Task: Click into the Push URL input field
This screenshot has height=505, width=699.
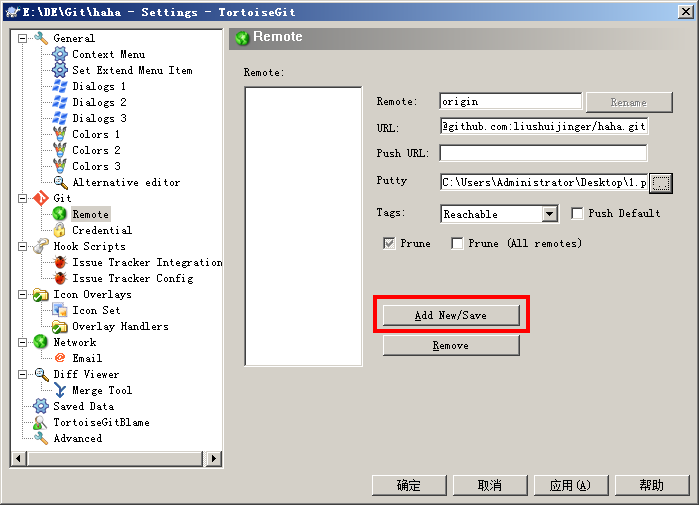Action: (543, 153)
